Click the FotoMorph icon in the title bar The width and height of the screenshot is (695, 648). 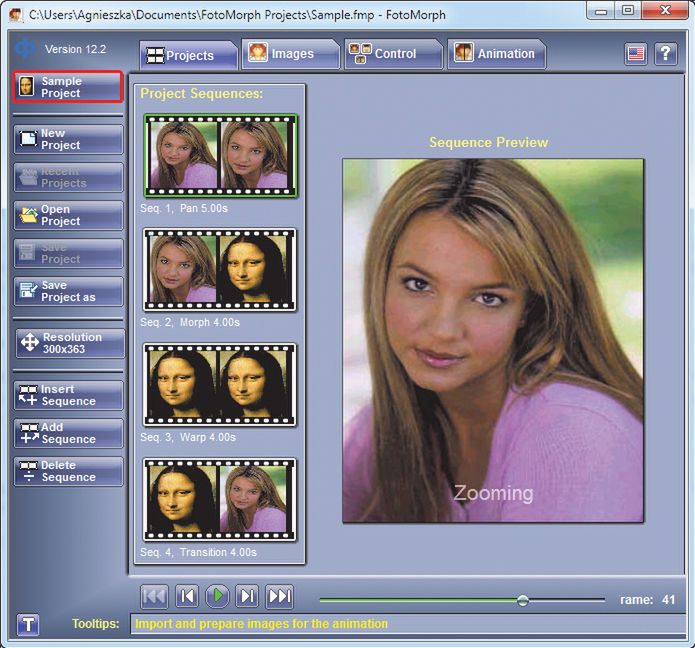[x=16, y=15]
